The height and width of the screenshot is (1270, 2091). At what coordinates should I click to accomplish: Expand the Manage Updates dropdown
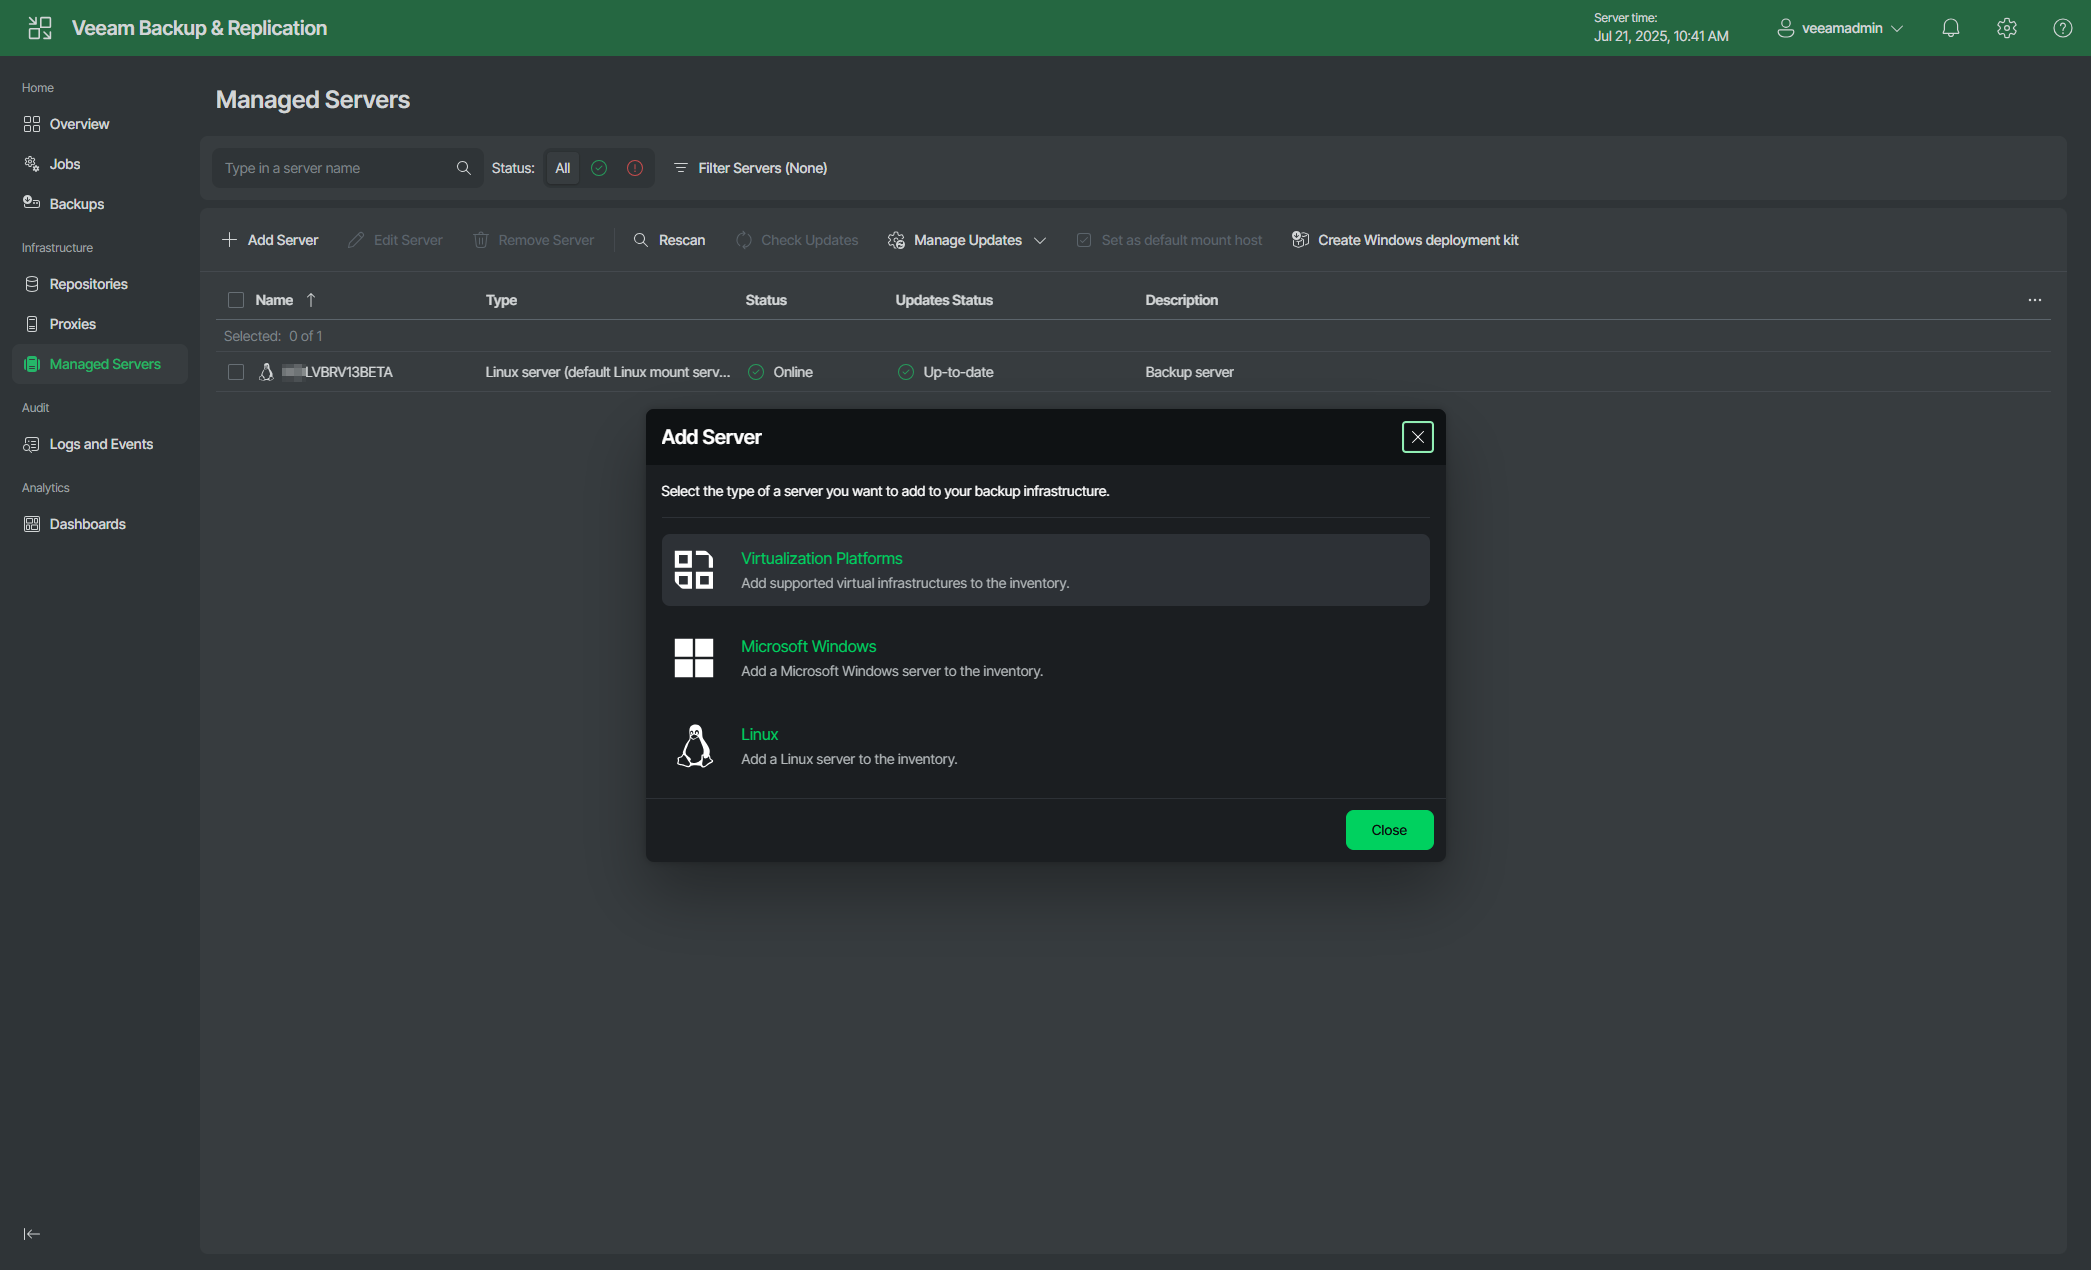pos(967,240)
